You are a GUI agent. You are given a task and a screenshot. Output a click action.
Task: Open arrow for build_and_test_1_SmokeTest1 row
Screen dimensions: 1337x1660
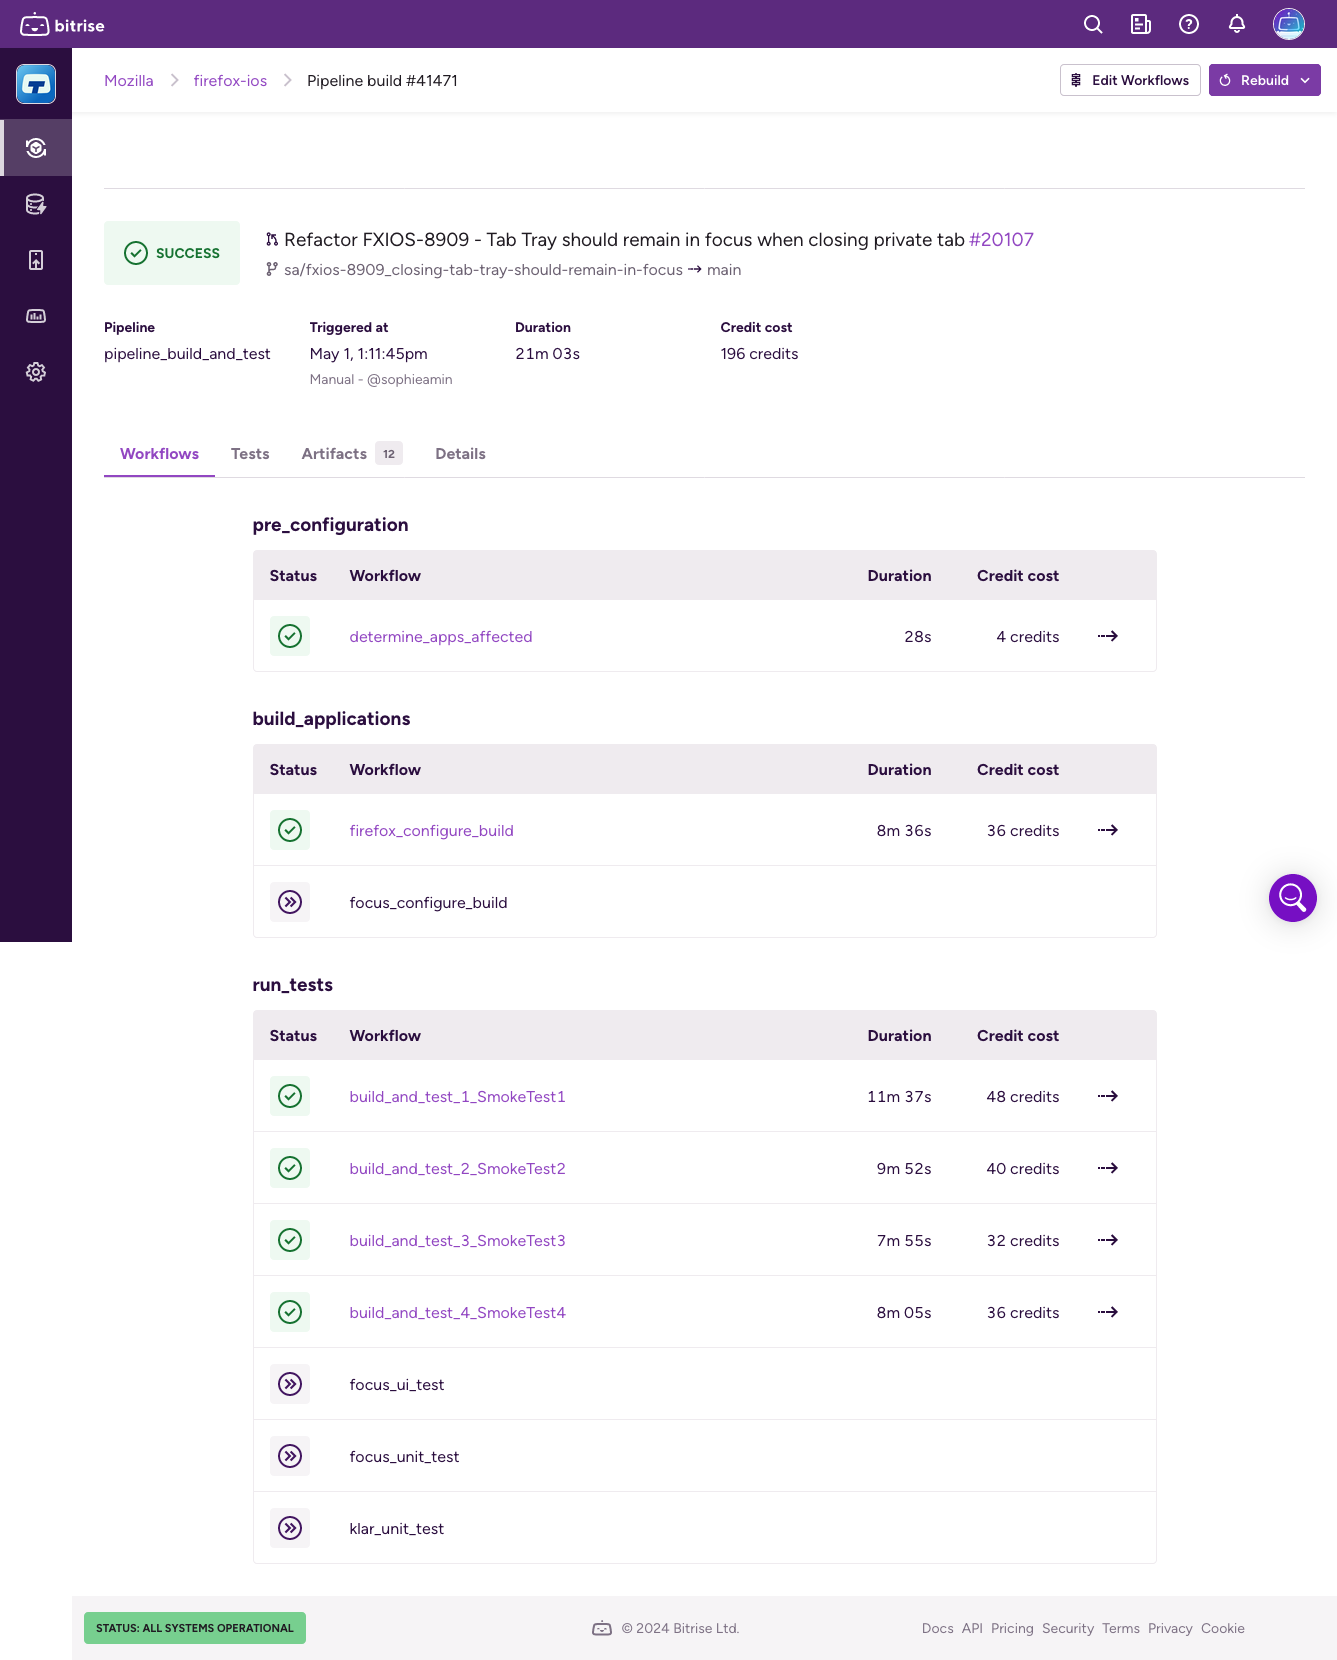point(1107,1096)
